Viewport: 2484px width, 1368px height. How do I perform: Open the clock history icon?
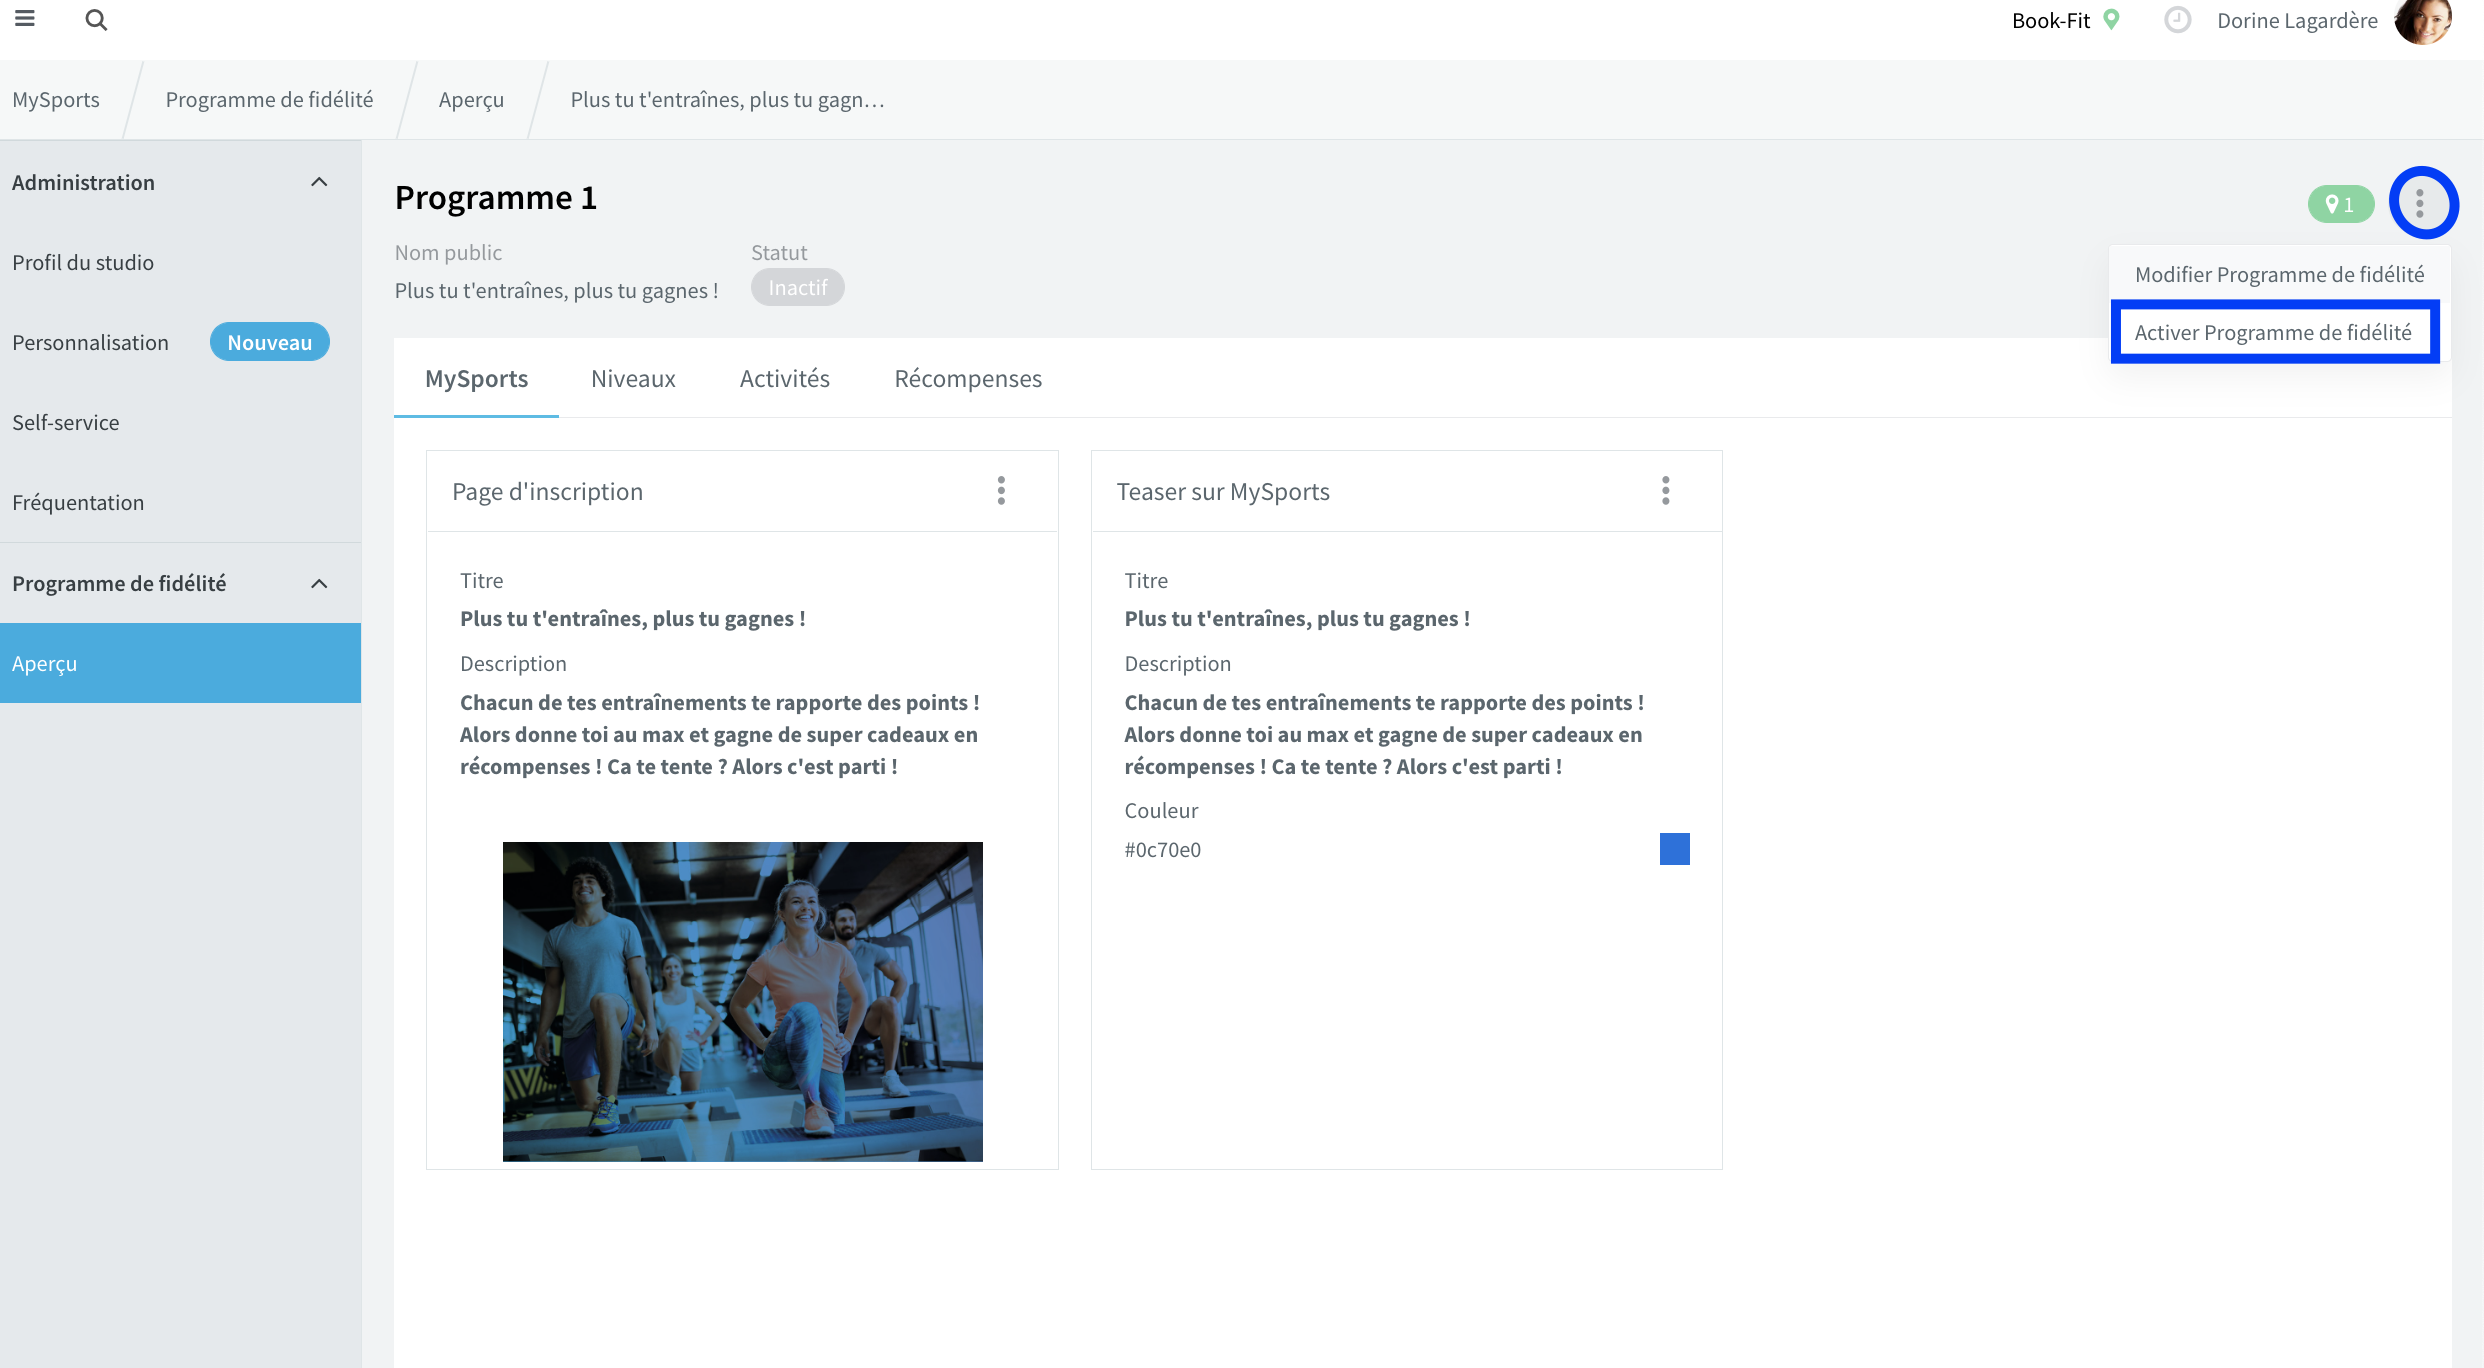coord(2177,20)
